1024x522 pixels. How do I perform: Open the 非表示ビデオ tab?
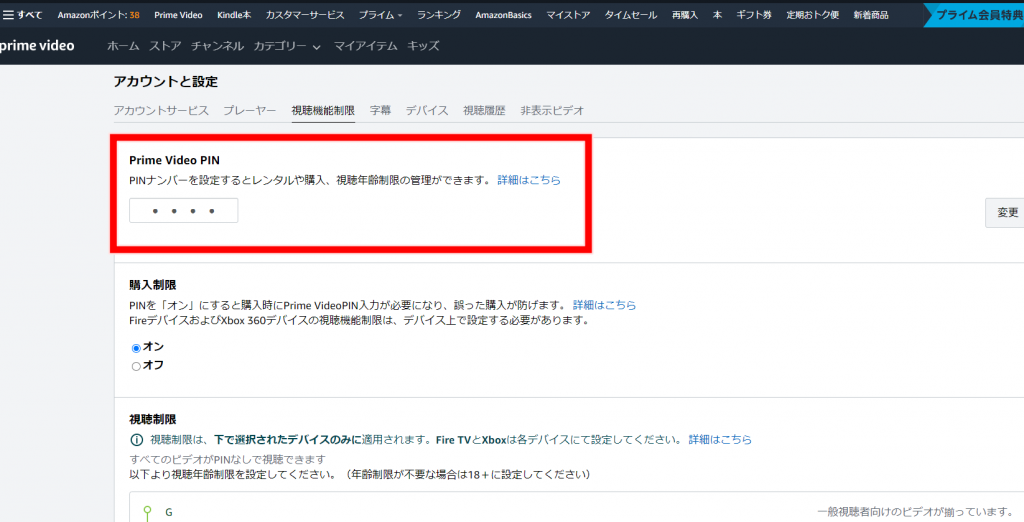pyautogui.click(x=552, y=110)
